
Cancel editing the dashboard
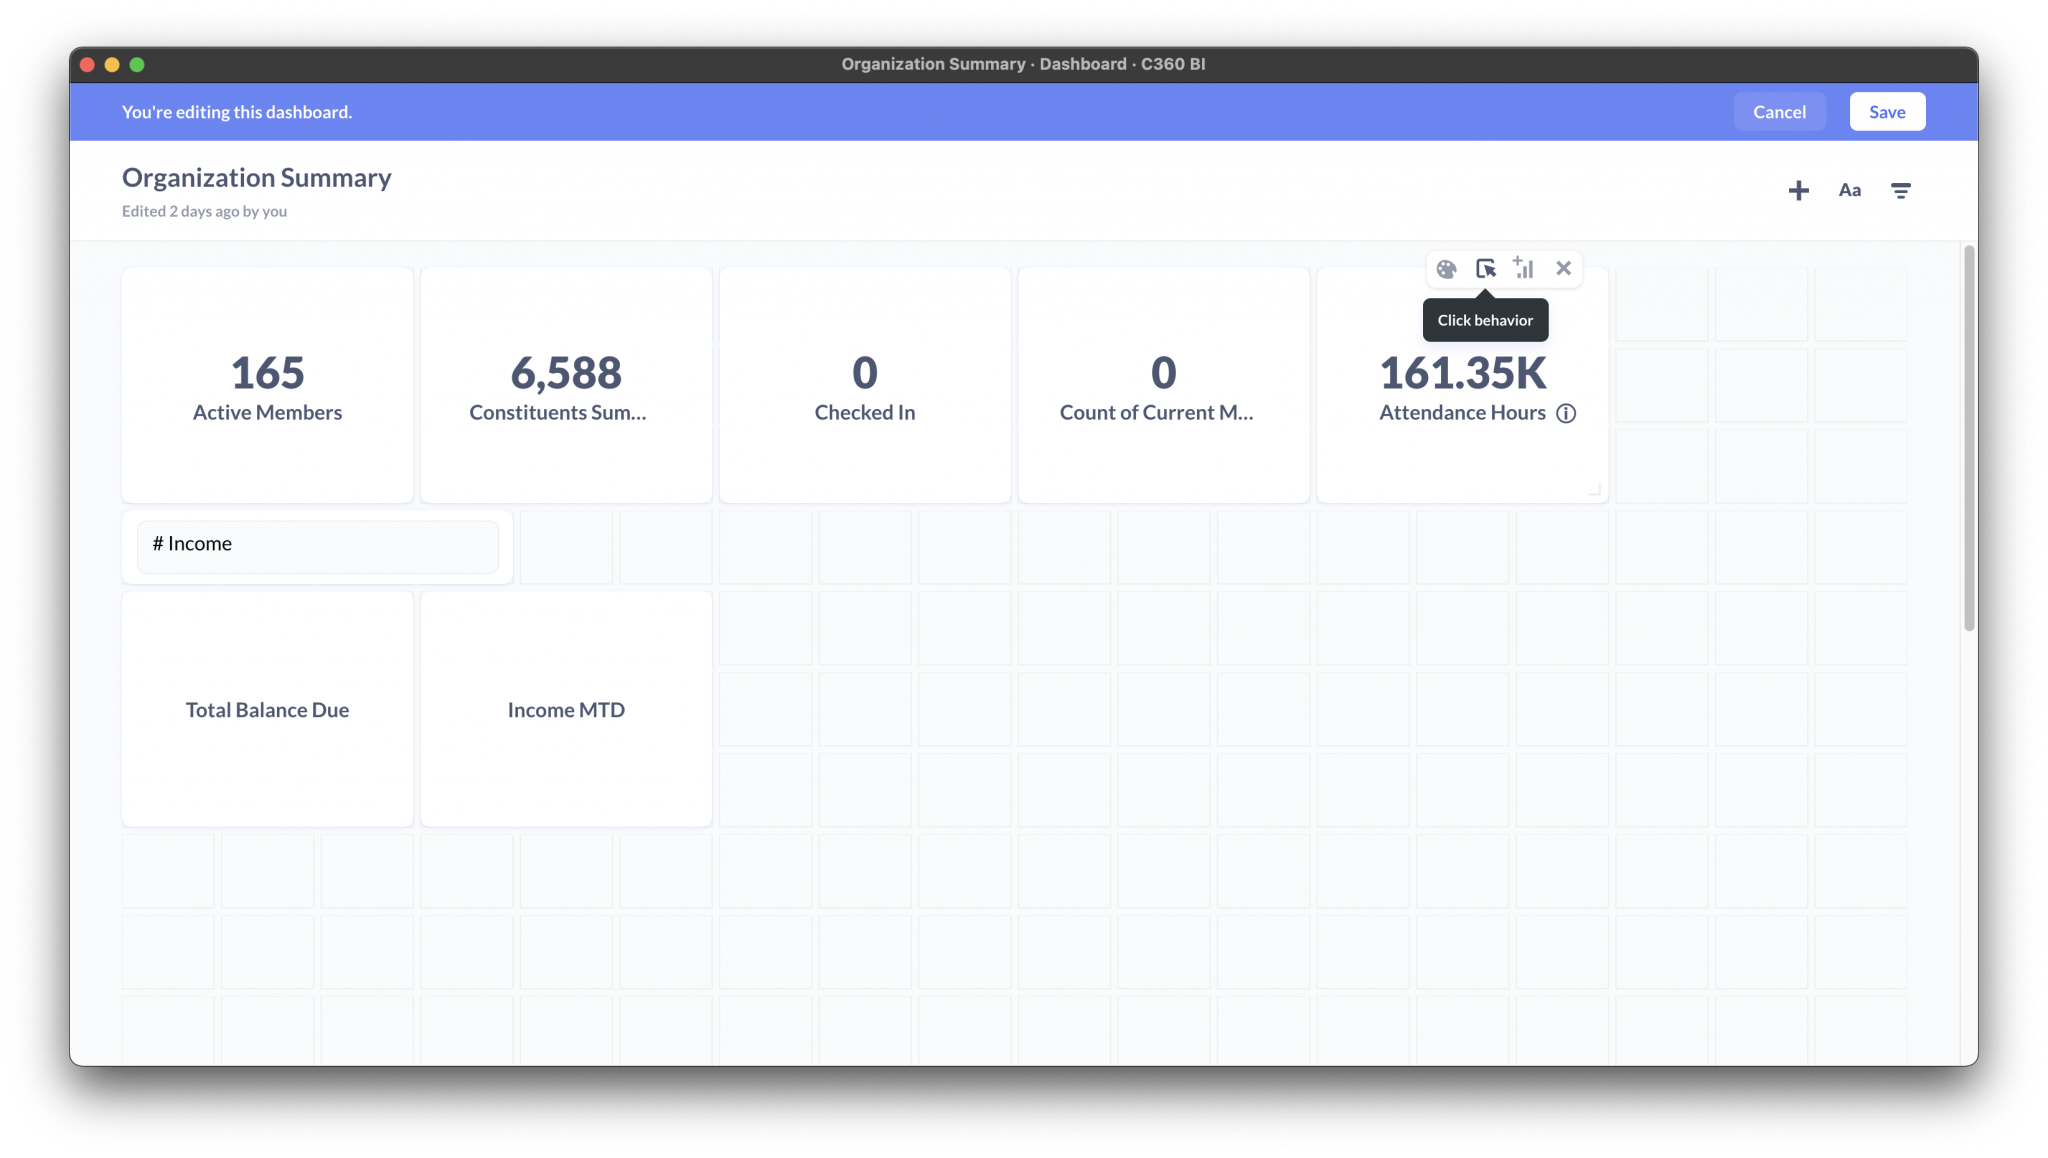point(1779,111)
